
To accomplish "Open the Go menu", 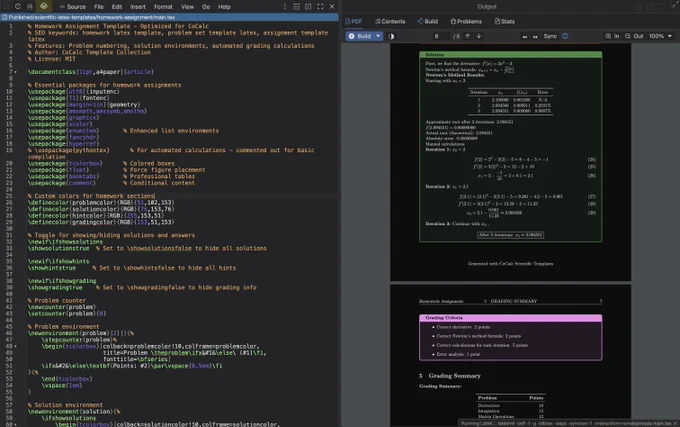I will (206, 7).
